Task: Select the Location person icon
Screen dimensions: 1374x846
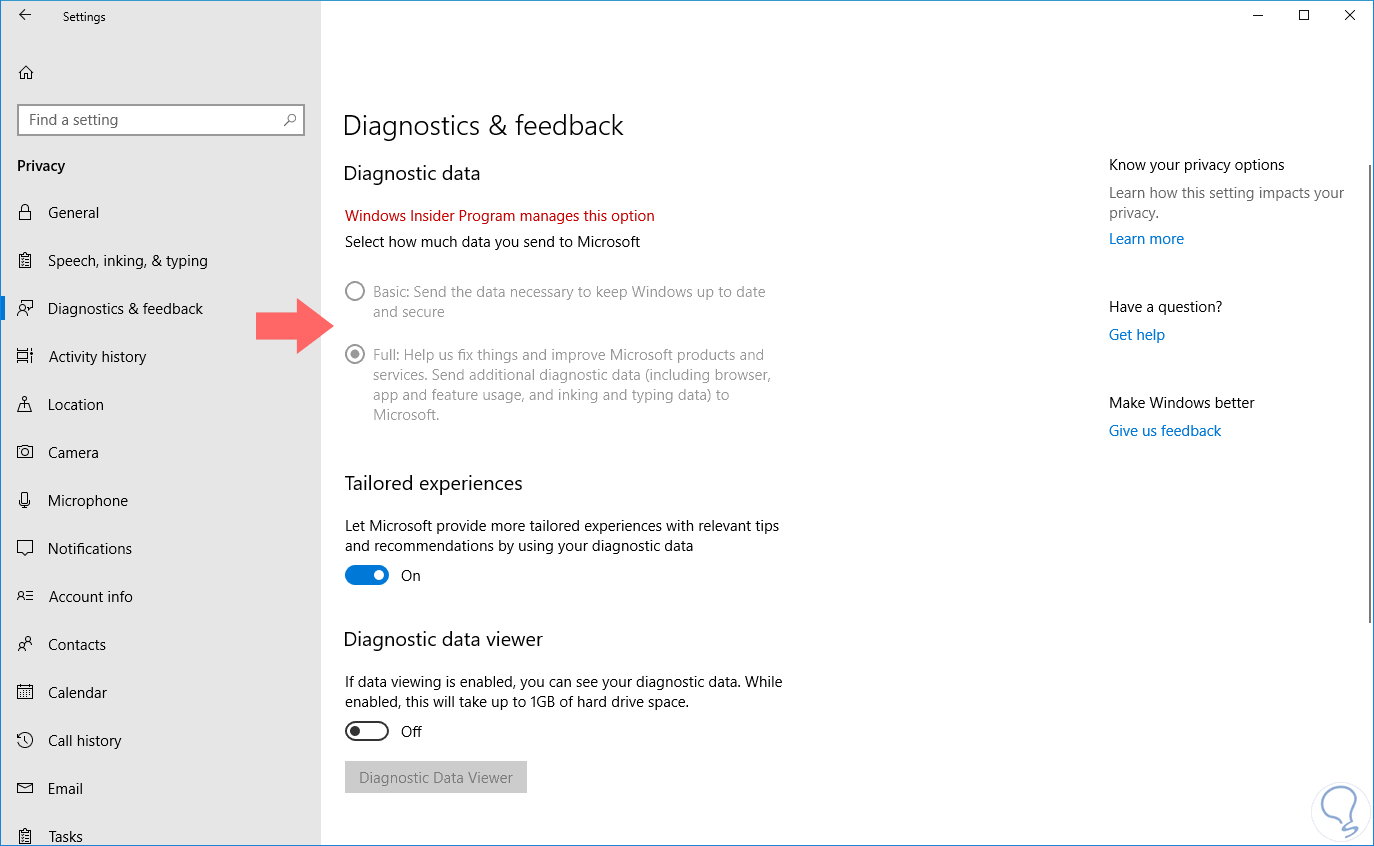Action: (26, 404)
